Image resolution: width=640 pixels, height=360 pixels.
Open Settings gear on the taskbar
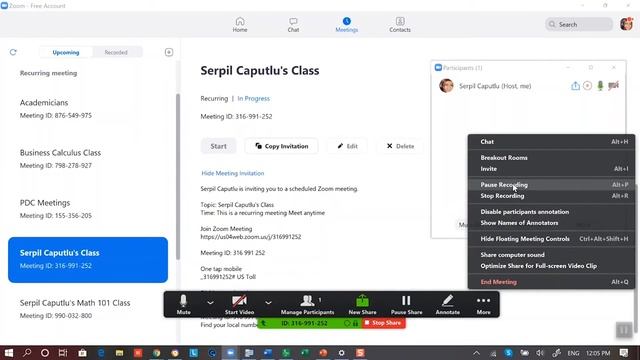pos(341,353)
